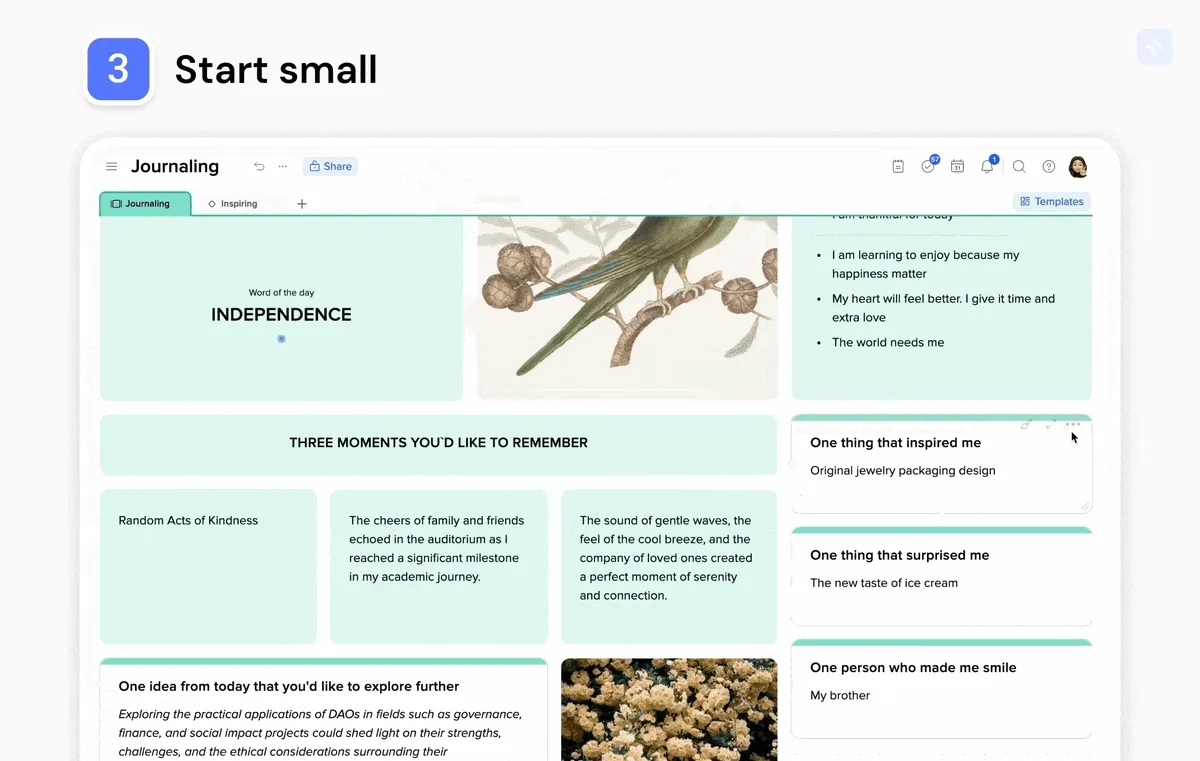
Task: Click the undo arrow icon
Action: click(x=259, y=167)
